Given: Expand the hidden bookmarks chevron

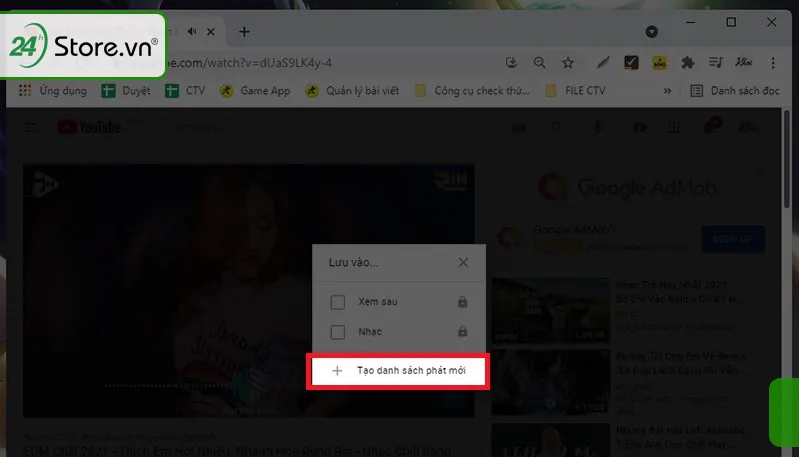Looking at the screenshot, I should point(668,91).
